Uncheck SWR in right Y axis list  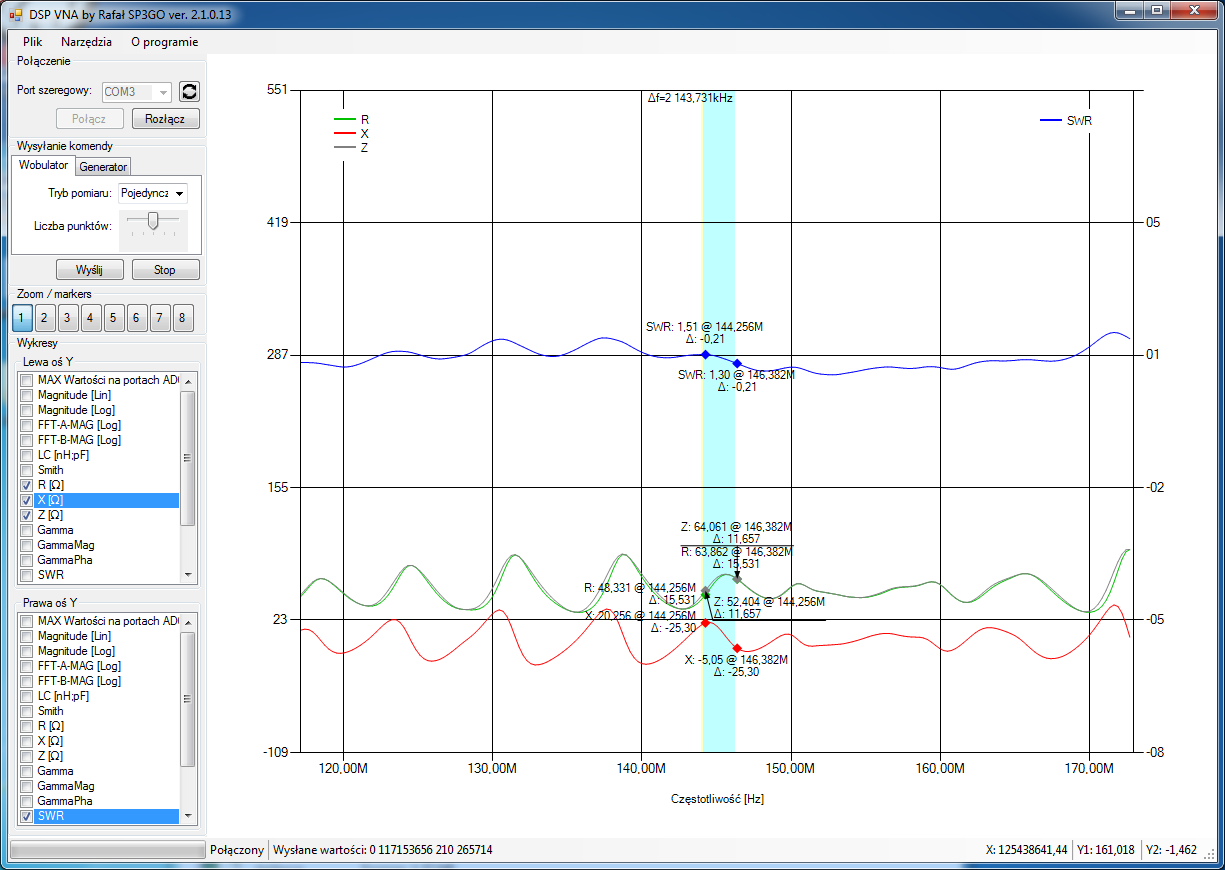coord(27,817)
